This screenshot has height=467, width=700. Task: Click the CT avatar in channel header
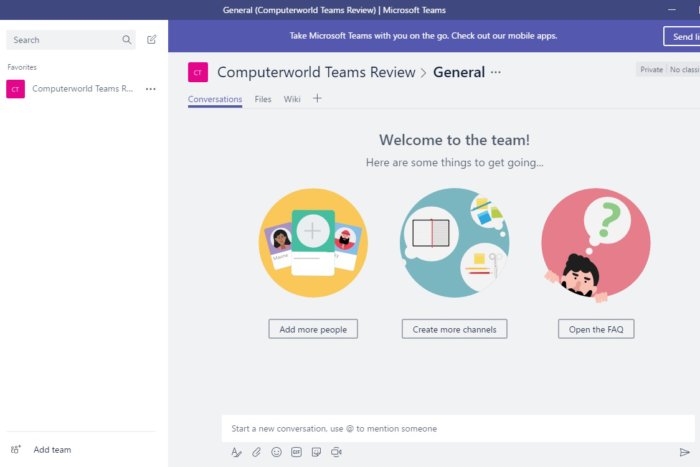198,72
